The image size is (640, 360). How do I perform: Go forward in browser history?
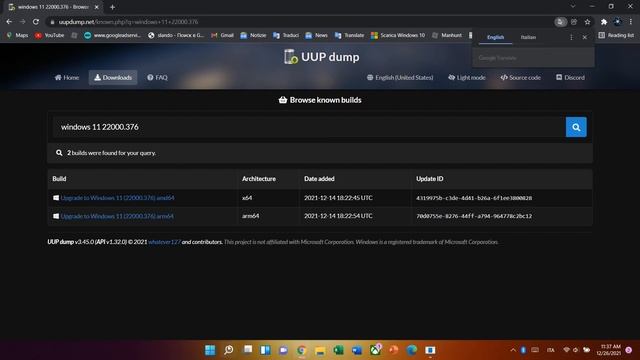[22, 22]
